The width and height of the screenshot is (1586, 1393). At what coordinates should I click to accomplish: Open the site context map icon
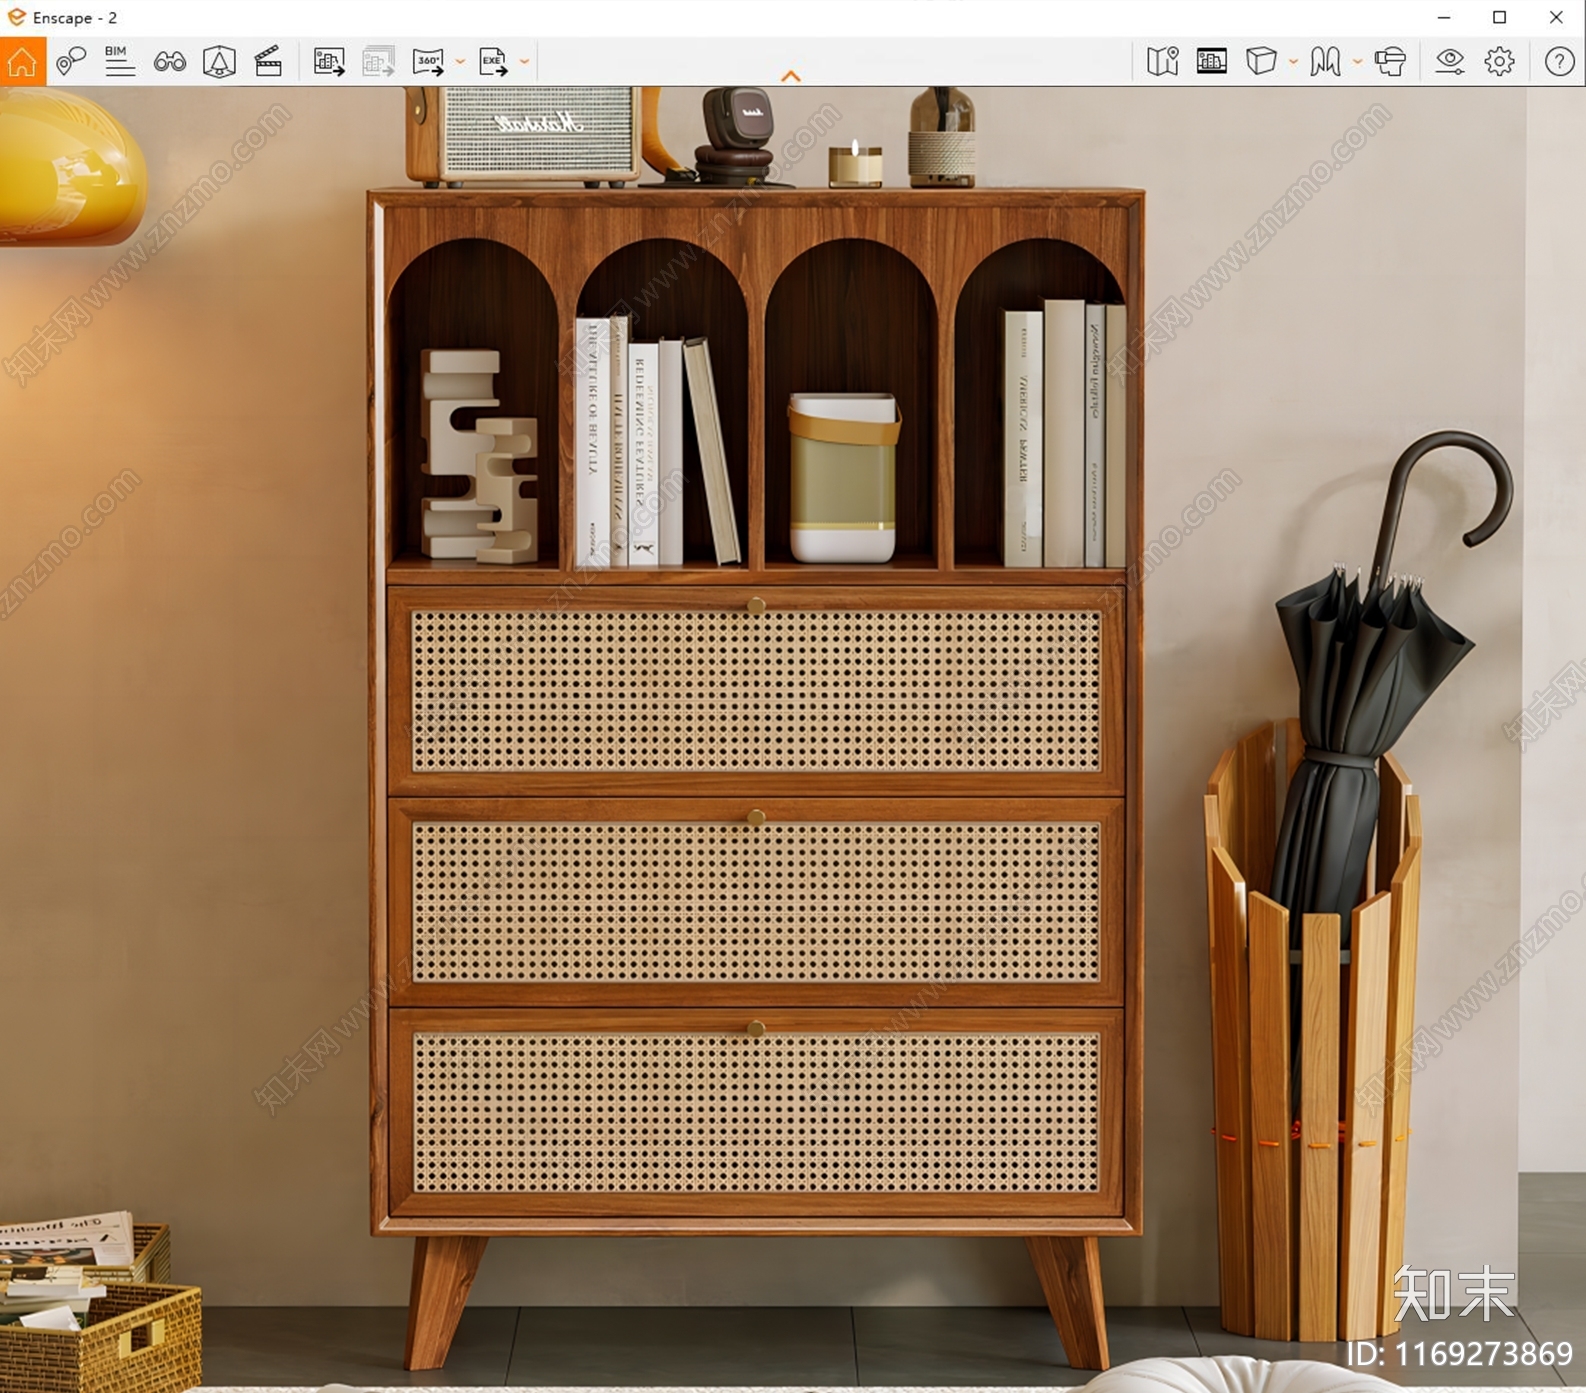click(x=1163, y=62)
